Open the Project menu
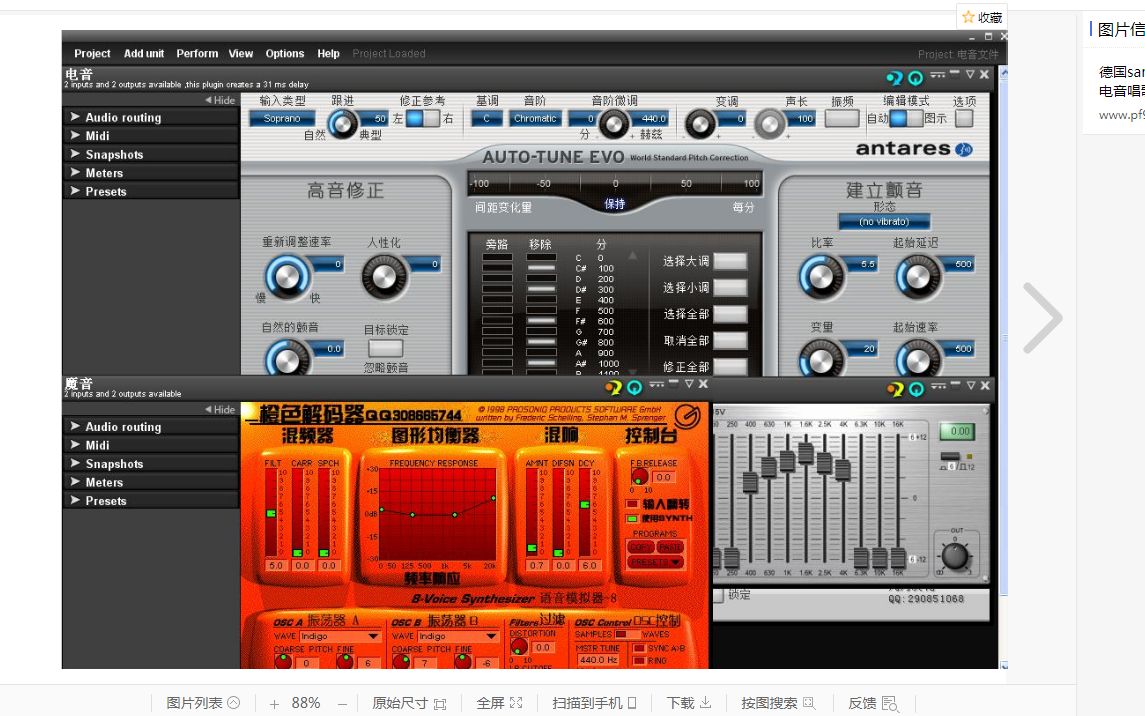 pyautogui.click(x=92, y=53)
